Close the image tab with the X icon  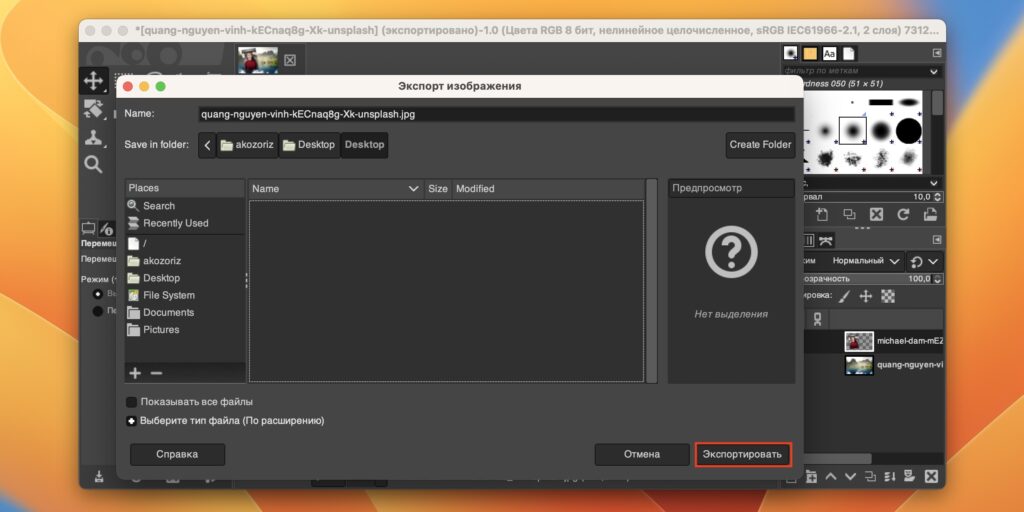[290, 60]
